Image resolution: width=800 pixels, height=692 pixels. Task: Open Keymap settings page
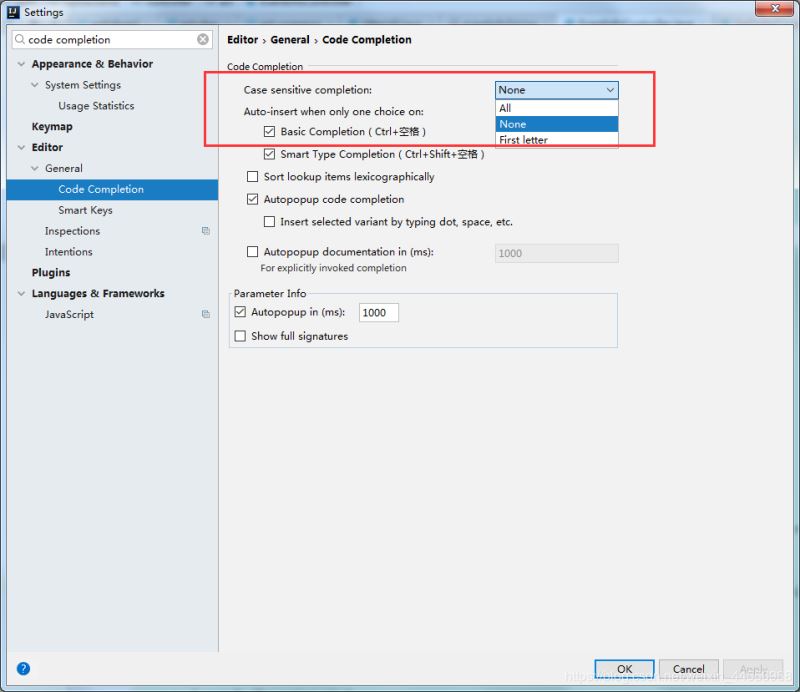click(x=52, y=127)
